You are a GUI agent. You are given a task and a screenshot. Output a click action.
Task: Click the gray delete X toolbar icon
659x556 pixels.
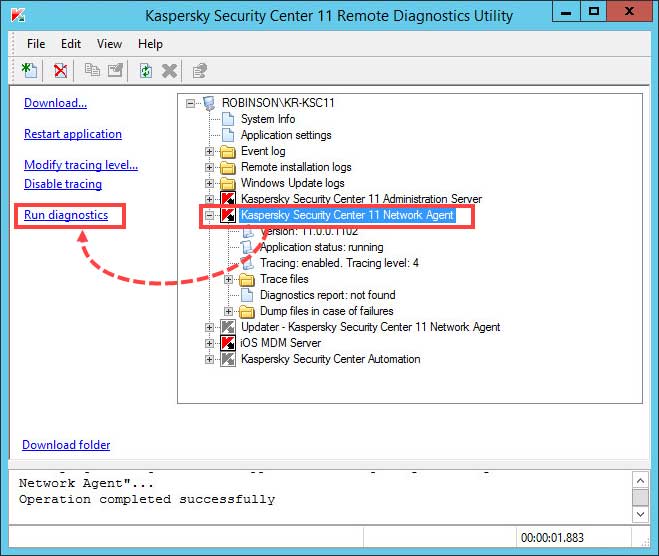(x=169, y=71)
